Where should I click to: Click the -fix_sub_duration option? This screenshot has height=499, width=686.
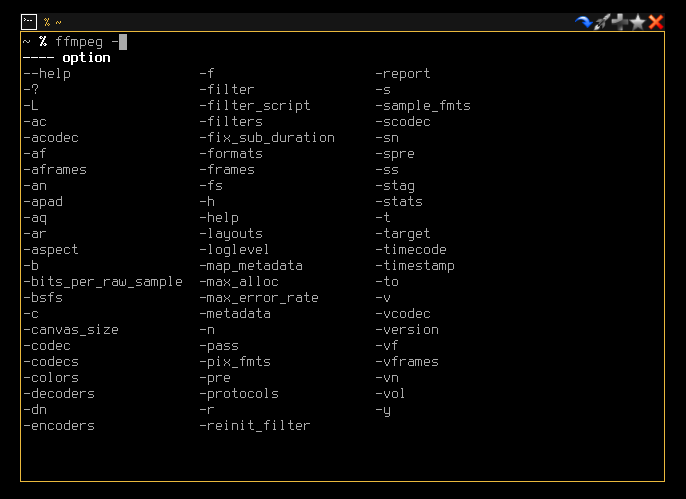267,138
